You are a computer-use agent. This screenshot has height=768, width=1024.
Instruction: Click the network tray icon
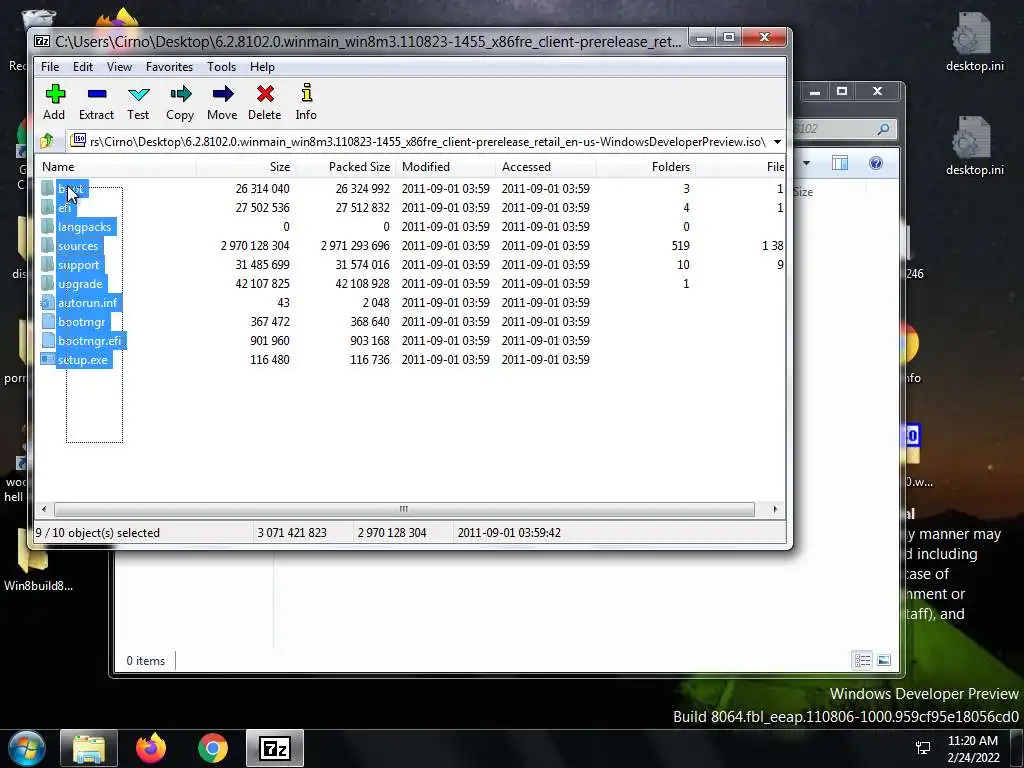click(923, 748)
